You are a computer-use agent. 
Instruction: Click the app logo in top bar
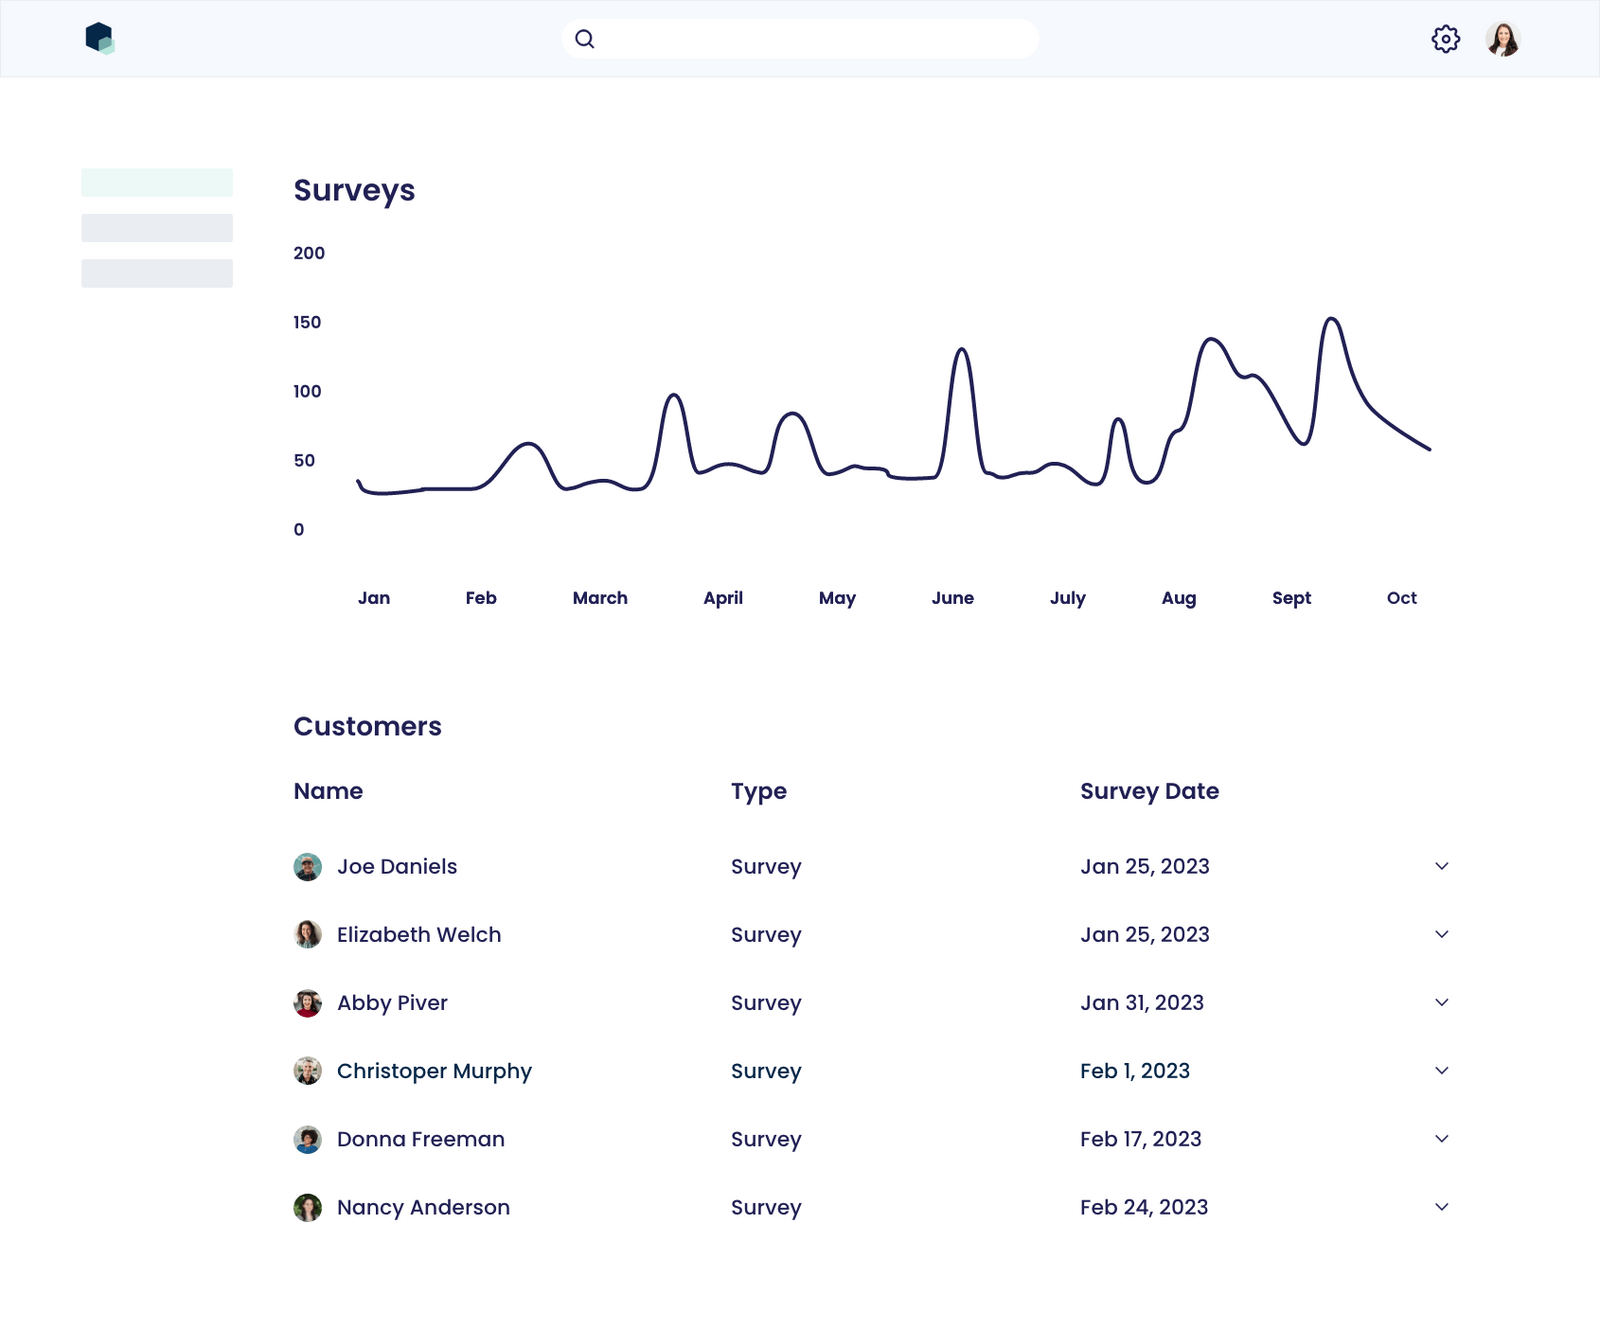click(100, 38)
